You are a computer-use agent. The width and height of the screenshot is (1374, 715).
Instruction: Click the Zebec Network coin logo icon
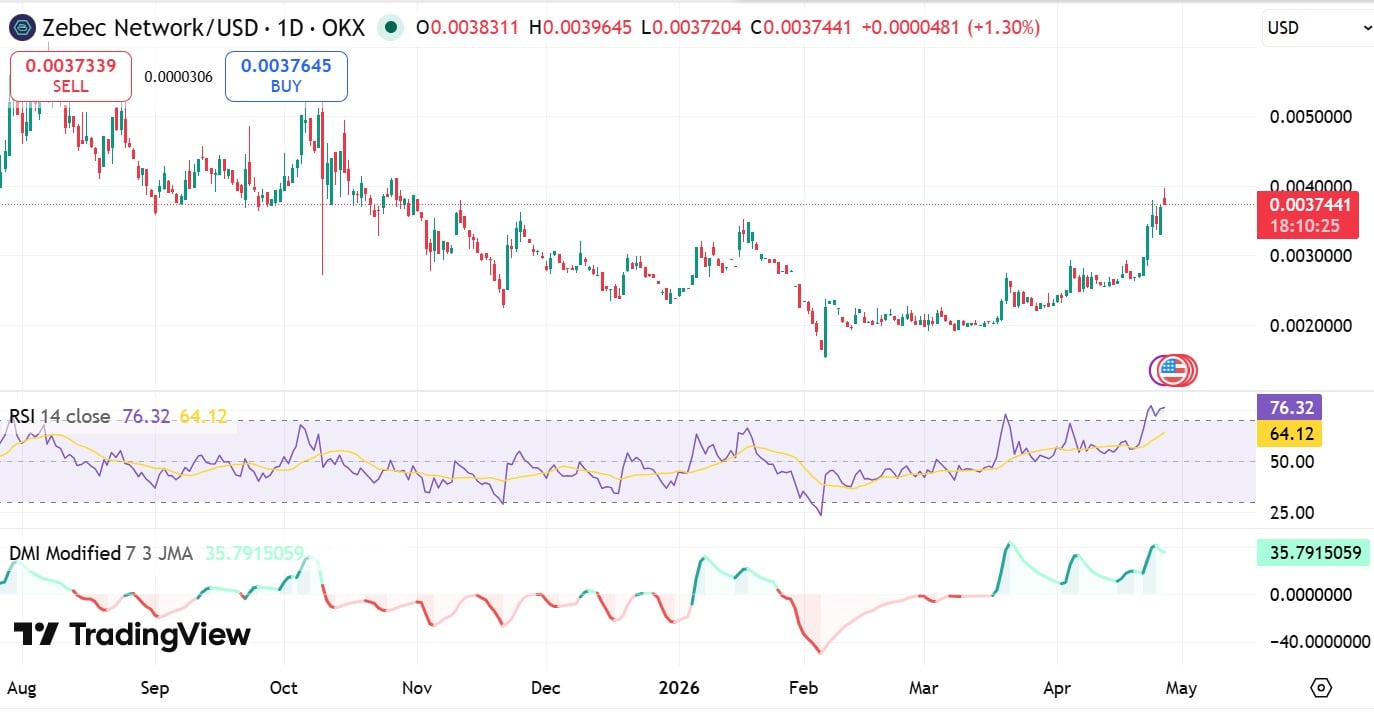(x=22, y=28)
